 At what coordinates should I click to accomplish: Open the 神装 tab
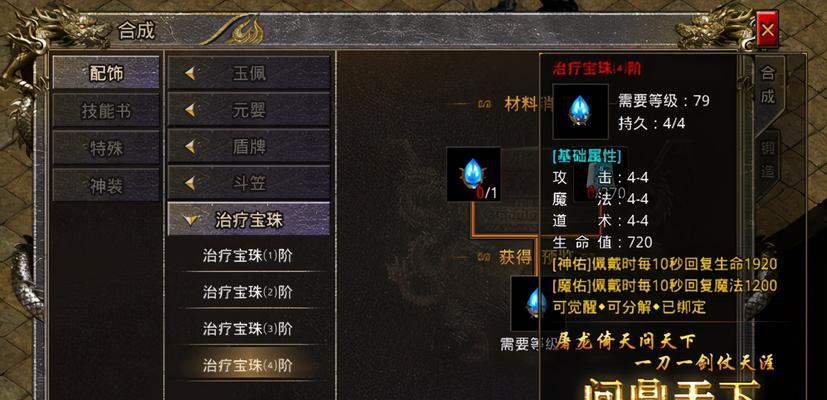click(x=106, y=185)
